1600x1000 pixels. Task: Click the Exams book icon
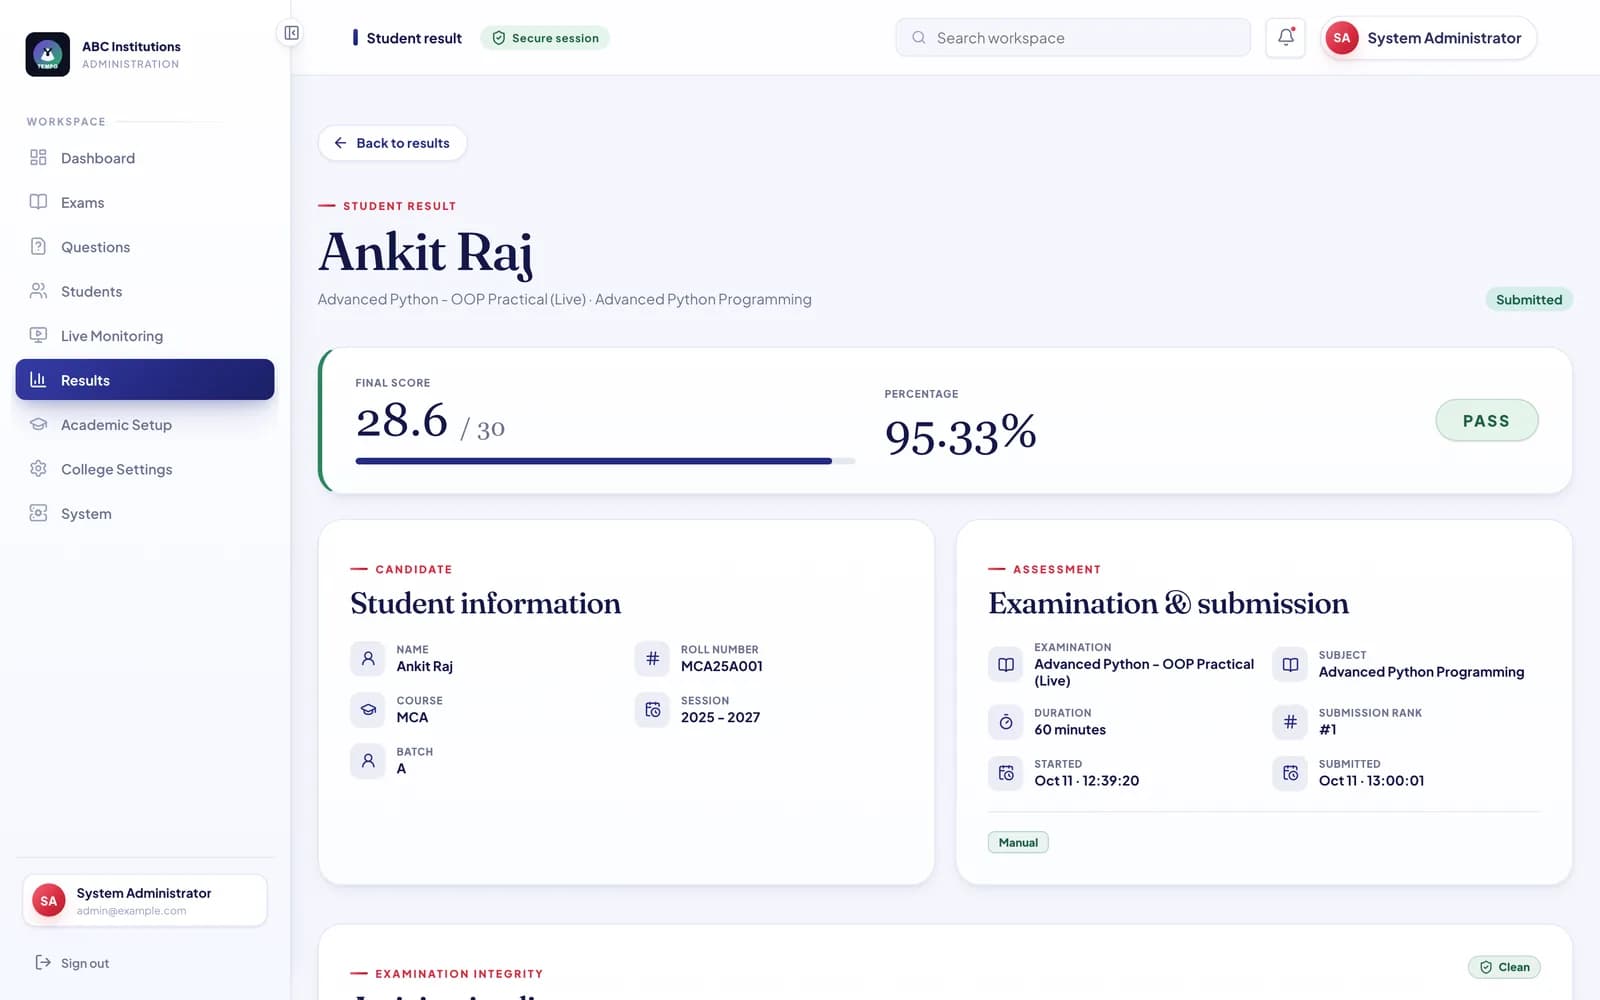[38, 202]
